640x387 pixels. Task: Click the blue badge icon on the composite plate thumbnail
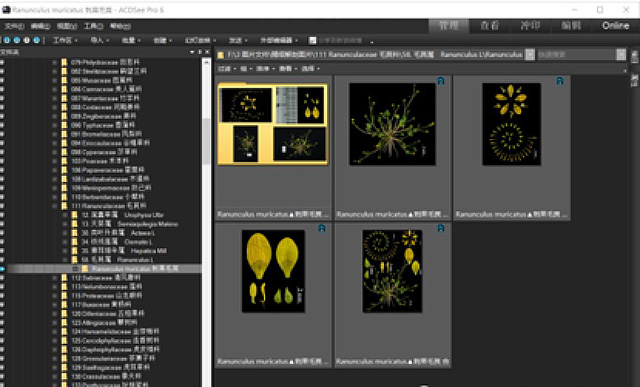[x=440, y=228]
